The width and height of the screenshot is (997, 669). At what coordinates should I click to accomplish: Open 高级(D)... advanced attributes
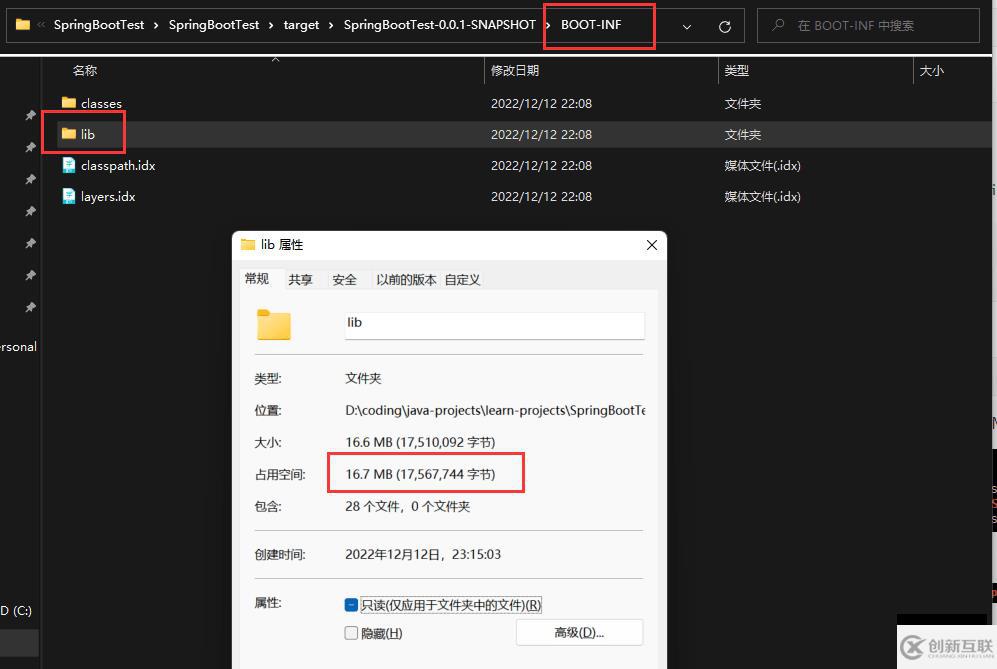(x=579, y=633)
